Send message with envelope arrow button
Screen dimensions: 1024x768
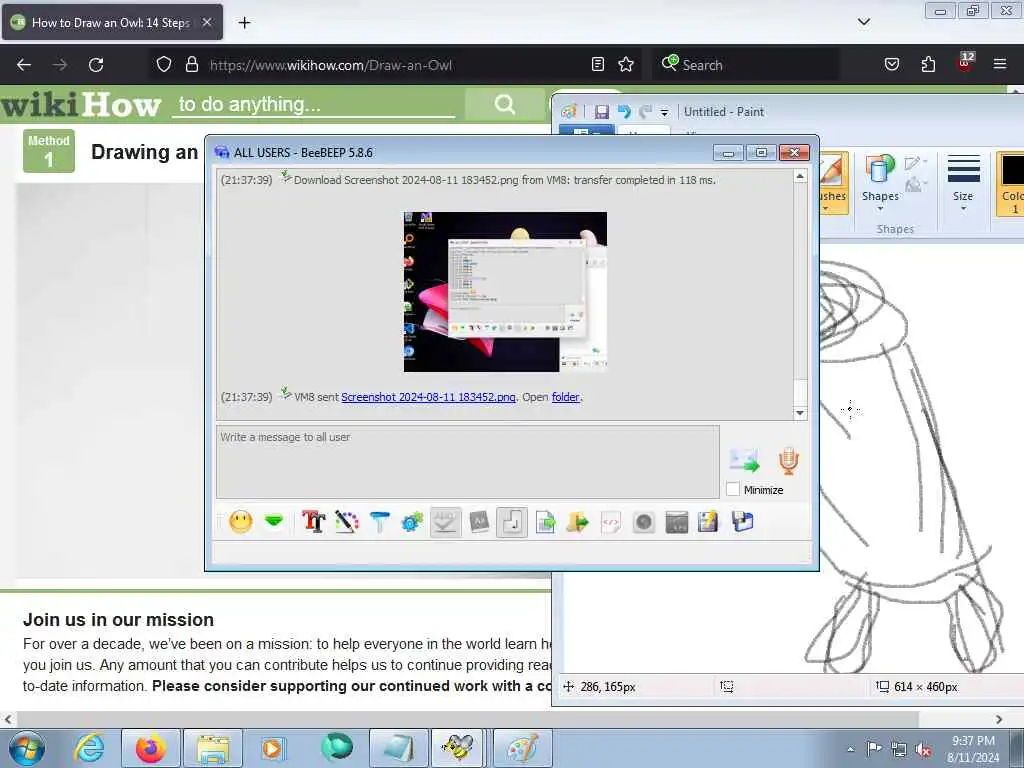coord(744,460)
